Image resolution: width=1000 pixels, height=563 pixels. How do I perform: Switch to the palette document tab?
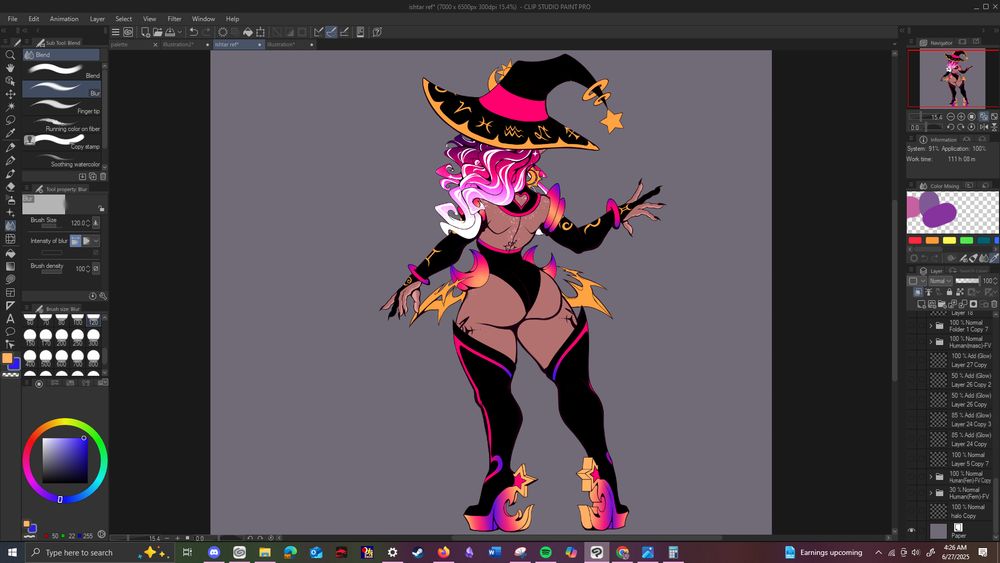click(x=134, y=45)
